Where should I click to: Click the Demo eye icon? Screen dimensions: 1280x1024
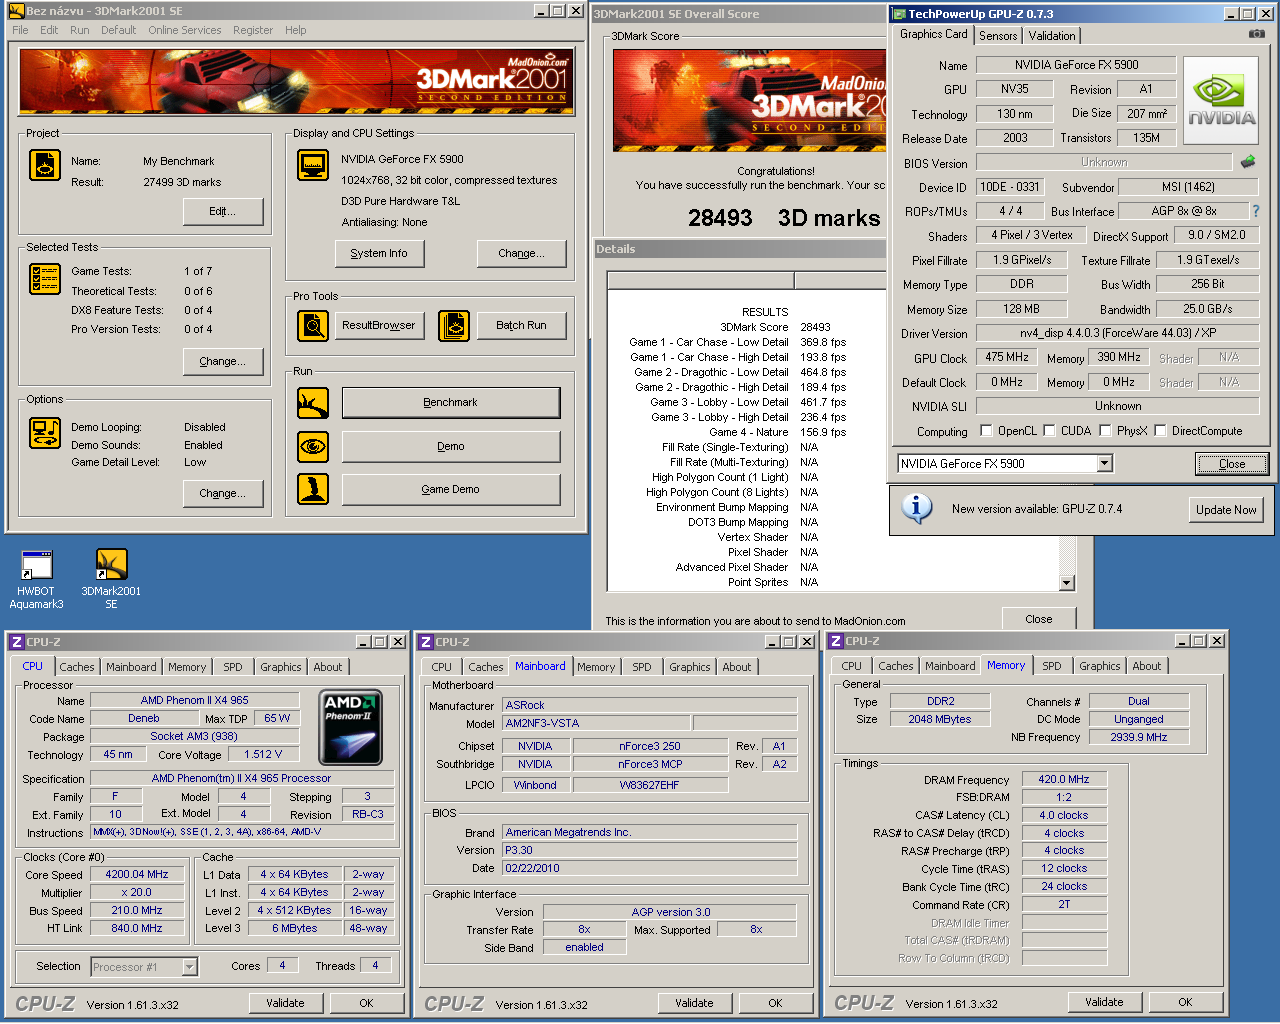(x=313, y=446)
